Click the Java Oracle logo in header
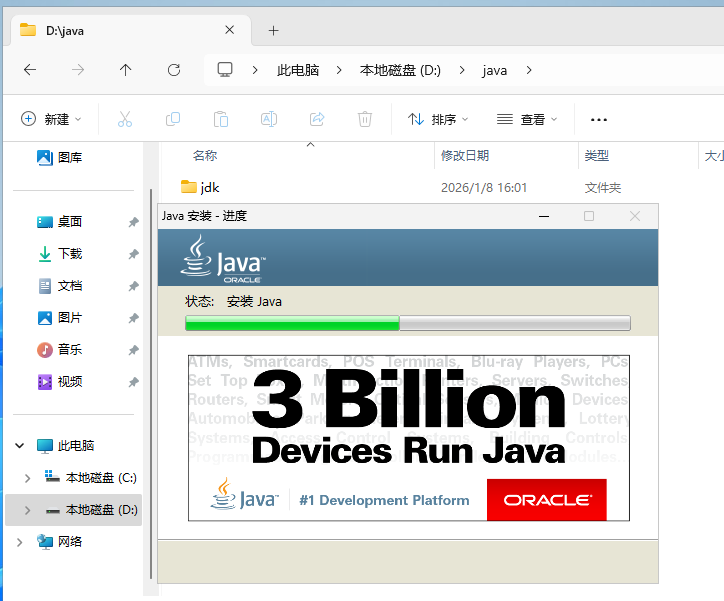The image size is (724, 601). [x=223, y=258]
